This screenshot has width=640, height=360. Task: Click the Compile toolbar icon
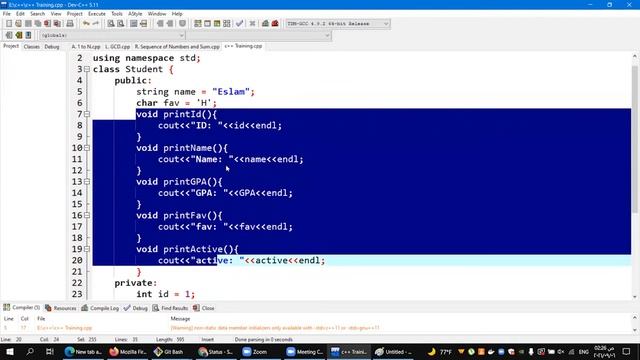click(198, 24)
